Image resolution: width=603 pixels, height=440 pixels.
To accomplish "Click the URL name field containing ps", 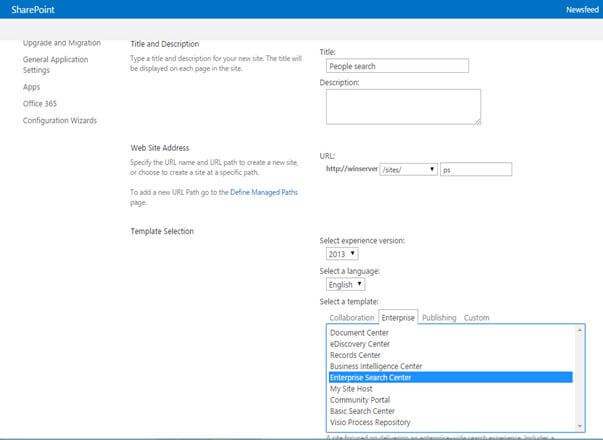I will 476,169.
